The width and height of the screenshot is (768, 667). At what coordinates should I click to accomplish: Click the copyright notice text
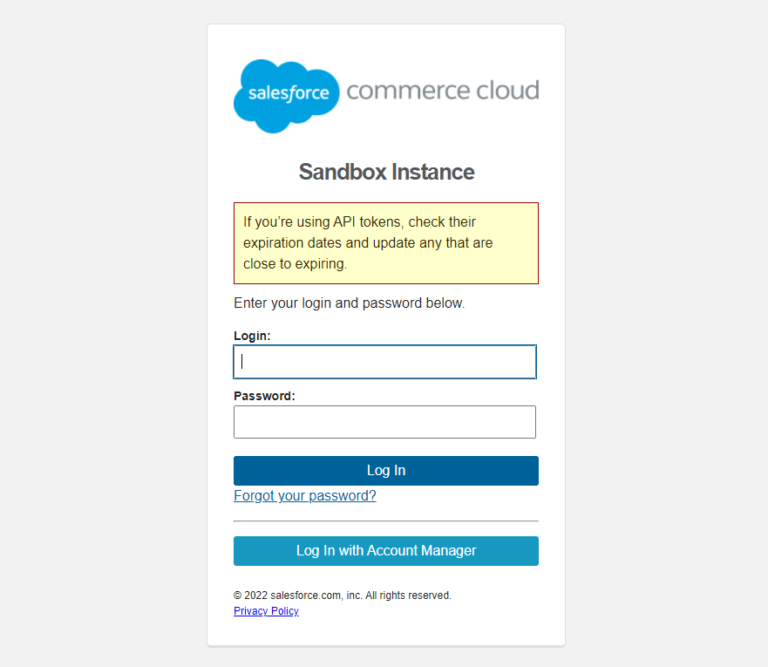[342, 595]
